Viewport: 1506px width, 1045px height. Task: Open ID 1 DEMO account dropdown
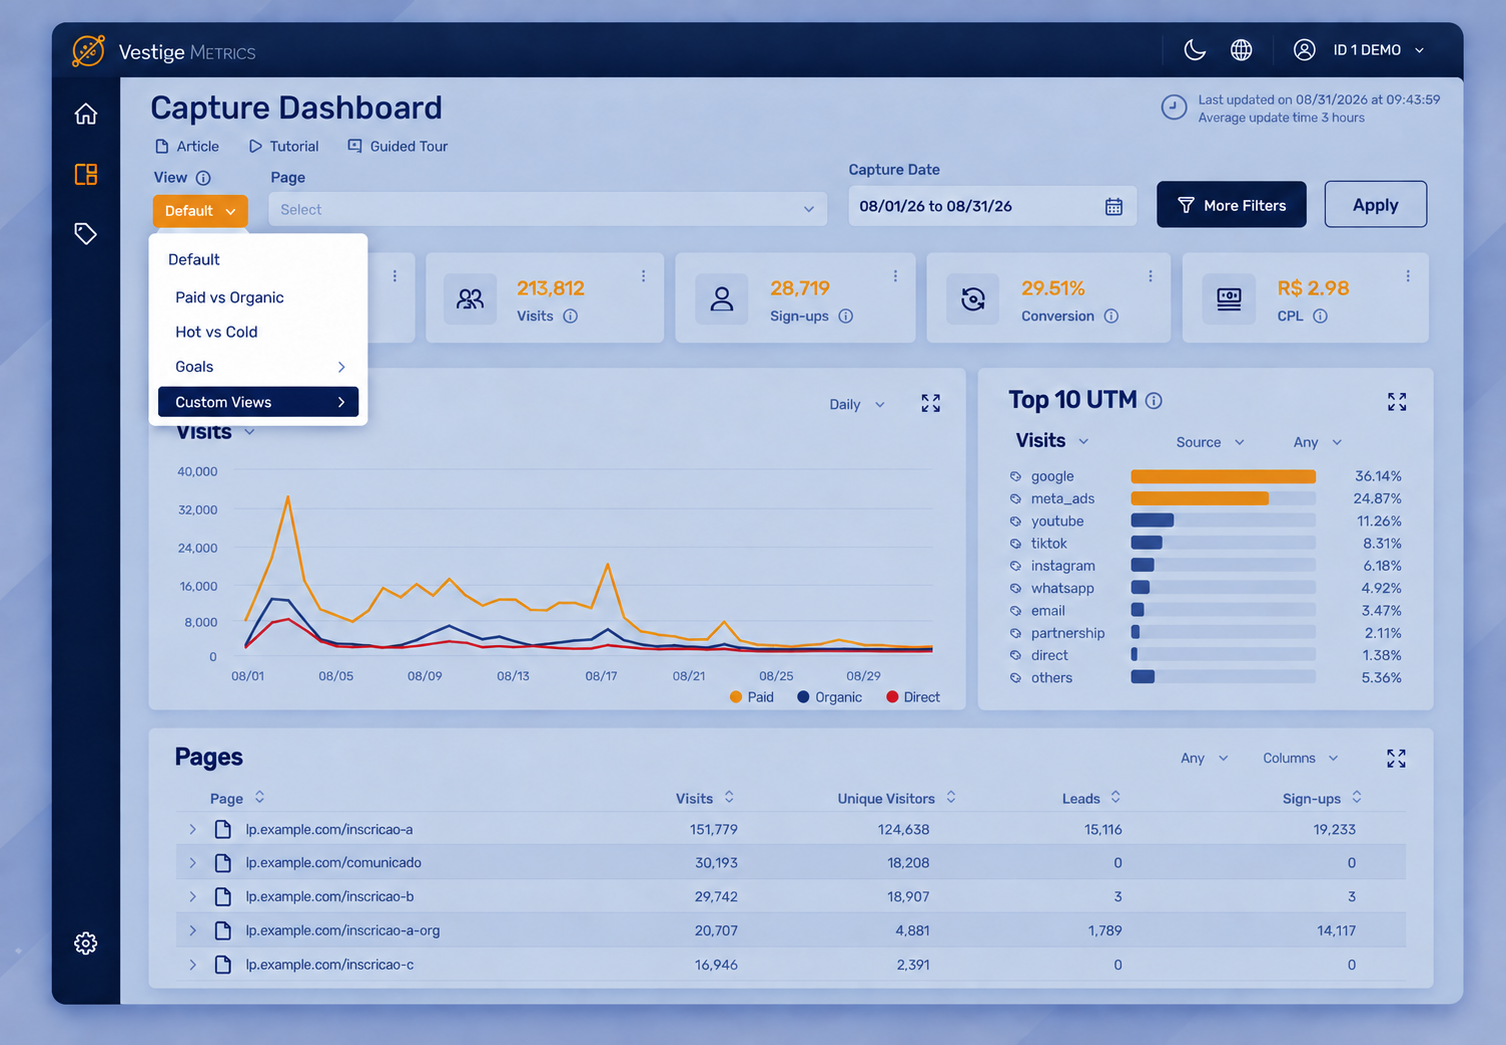tap(1379, 50)
